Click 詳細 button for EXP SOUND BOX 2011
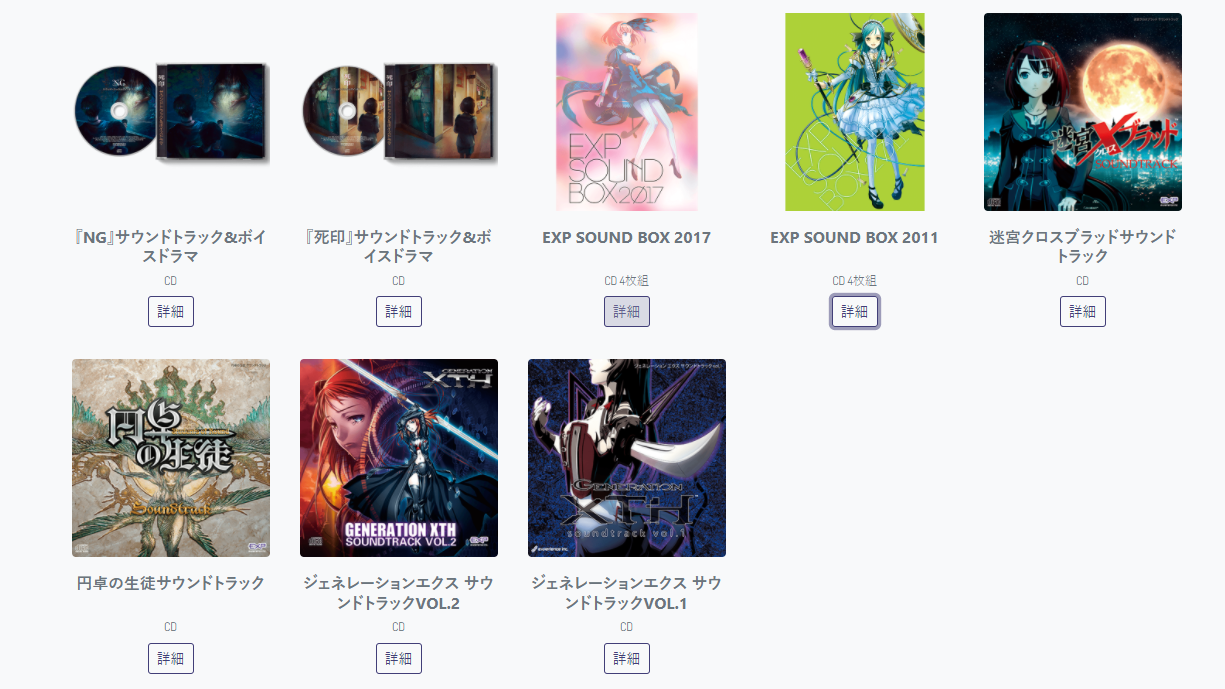Screen dimensions: 1225x689 click(x=855, y=311)
